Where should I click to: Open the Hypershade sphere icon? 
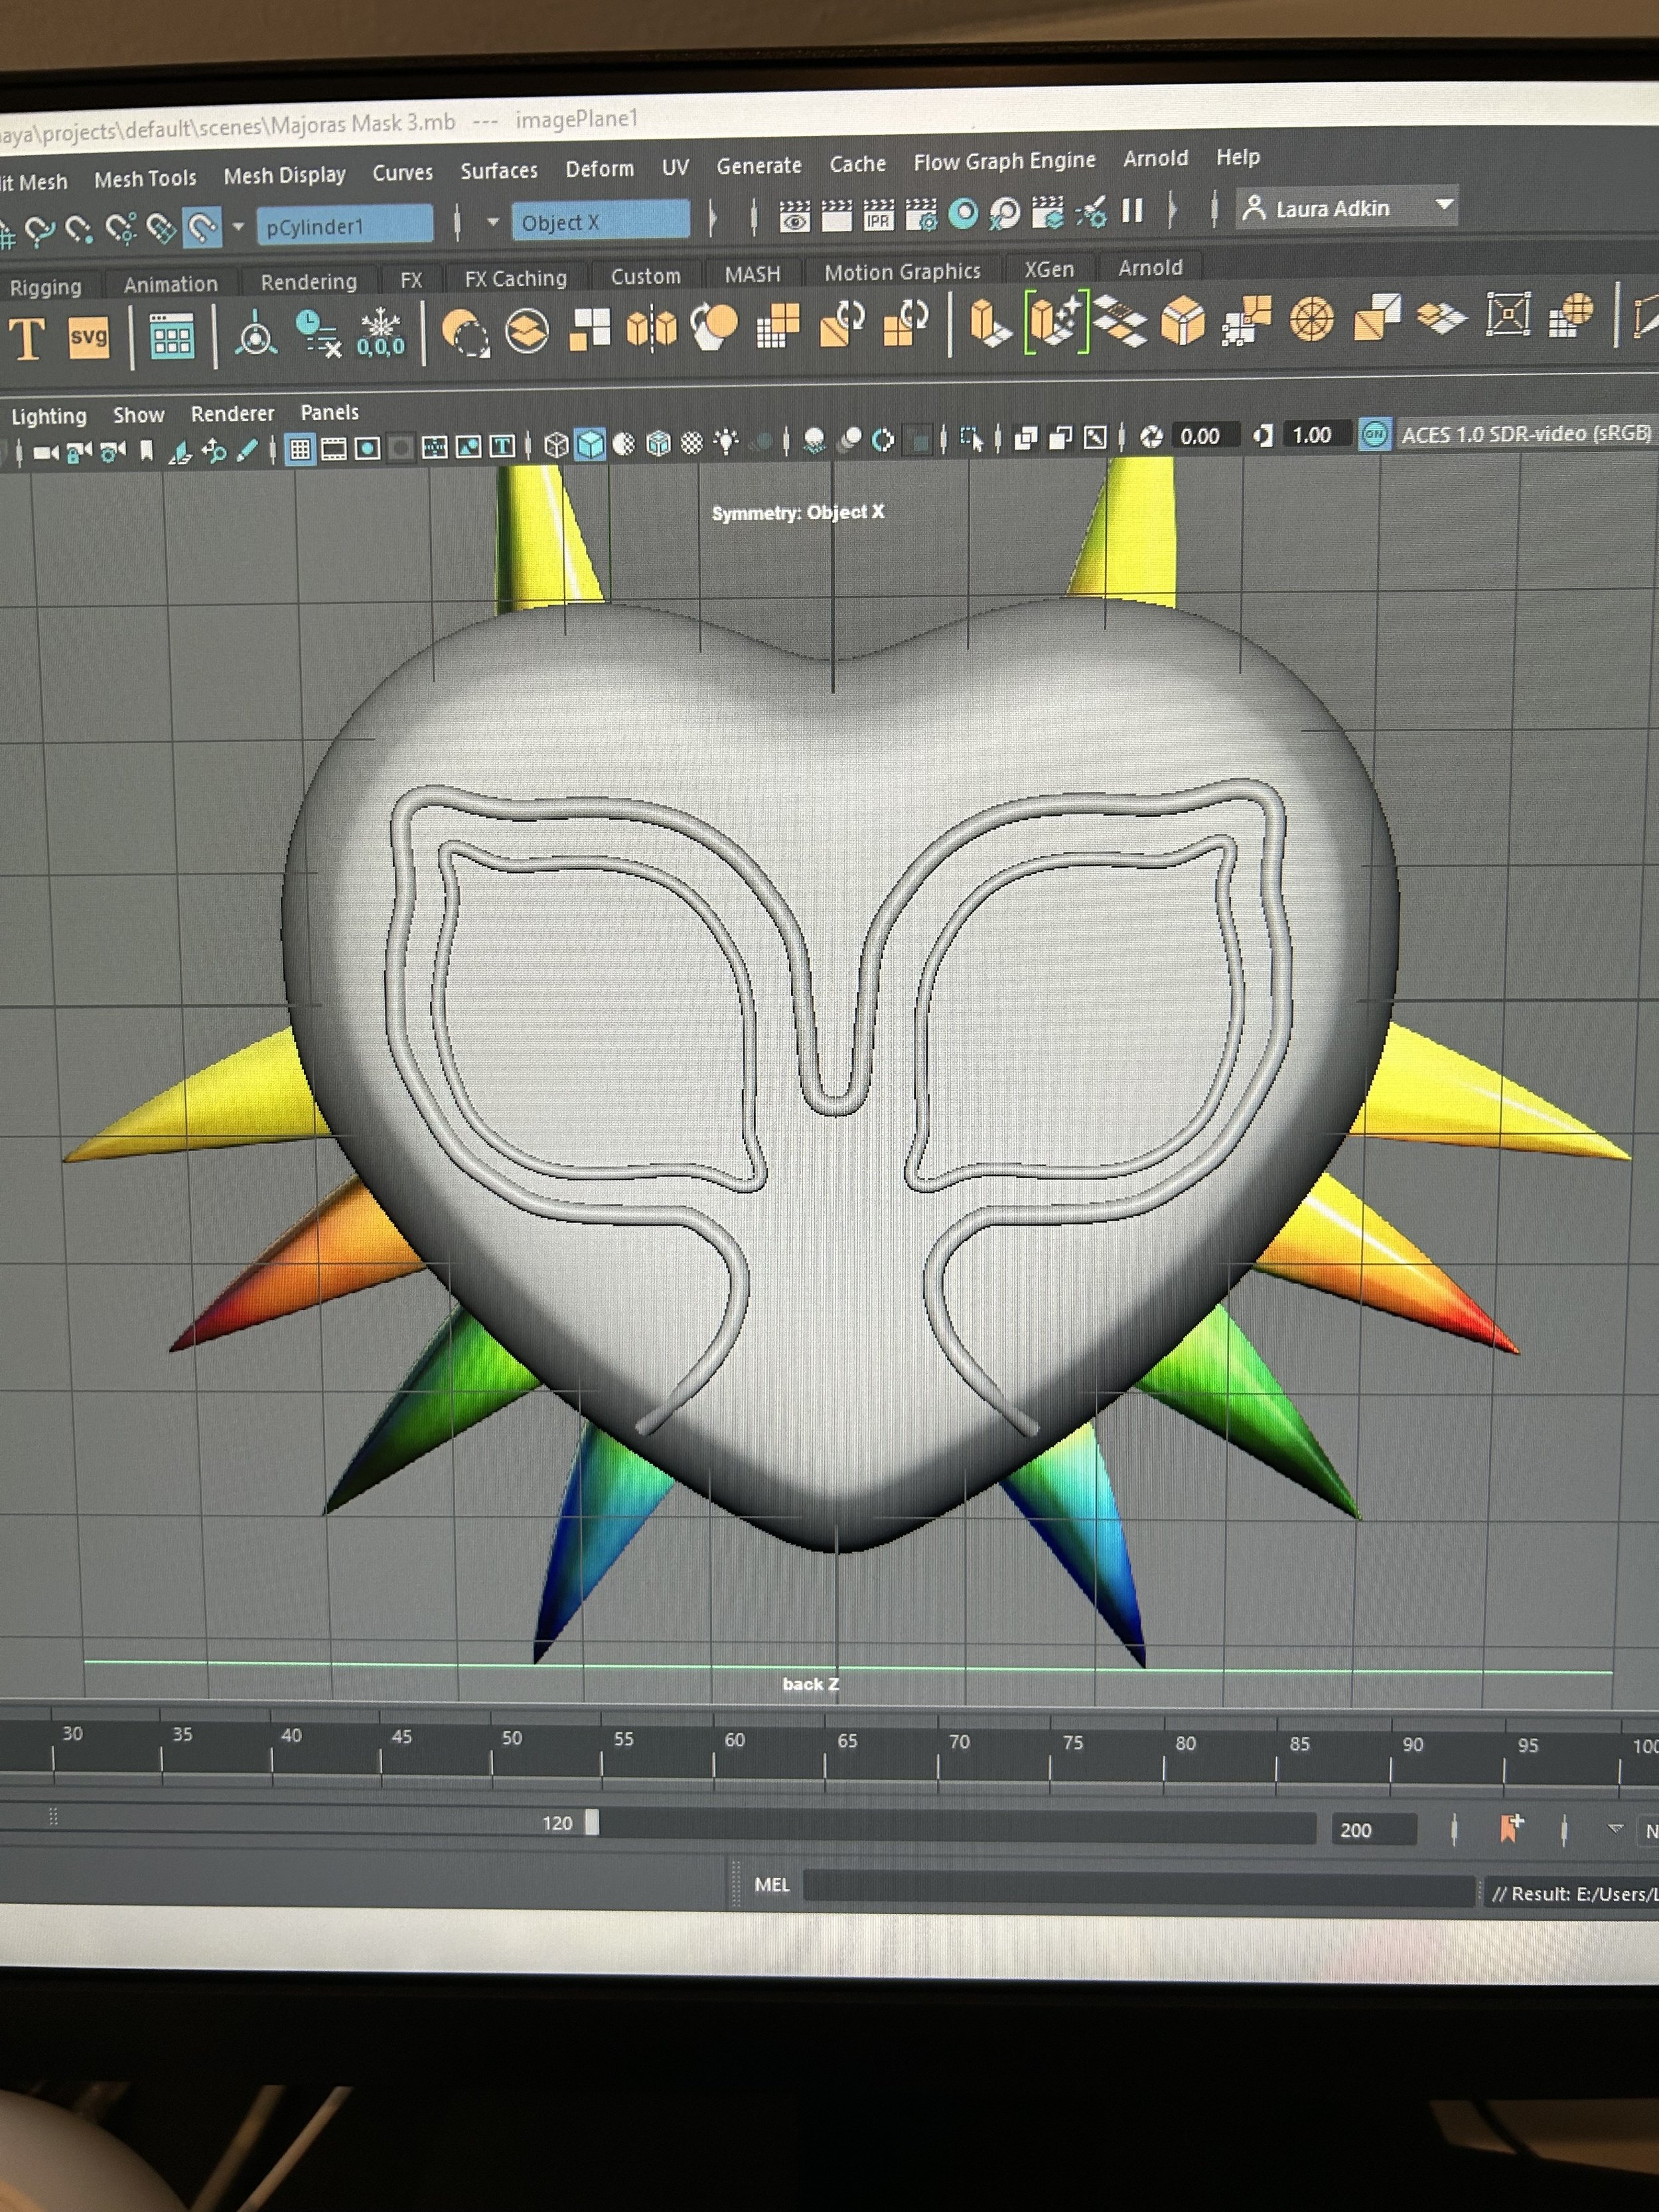[963, 213]
